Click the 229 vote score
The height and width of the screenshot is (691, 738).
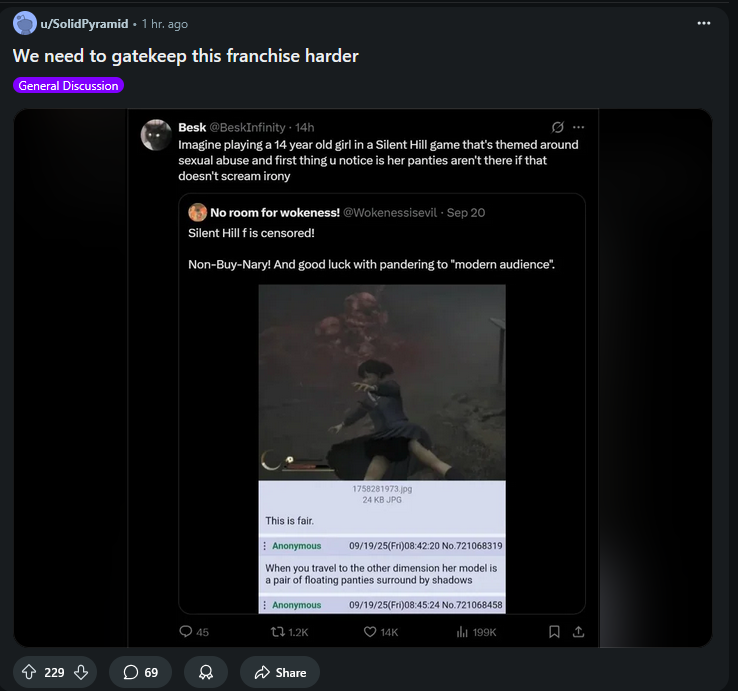54,672
